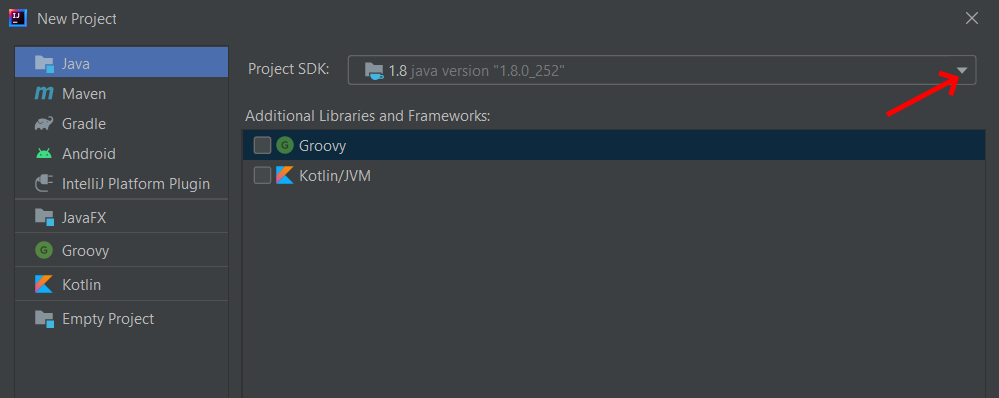Click the Maven 'm' icon
Viewport: 999px width, 398px height.
[x=44, y=94]
